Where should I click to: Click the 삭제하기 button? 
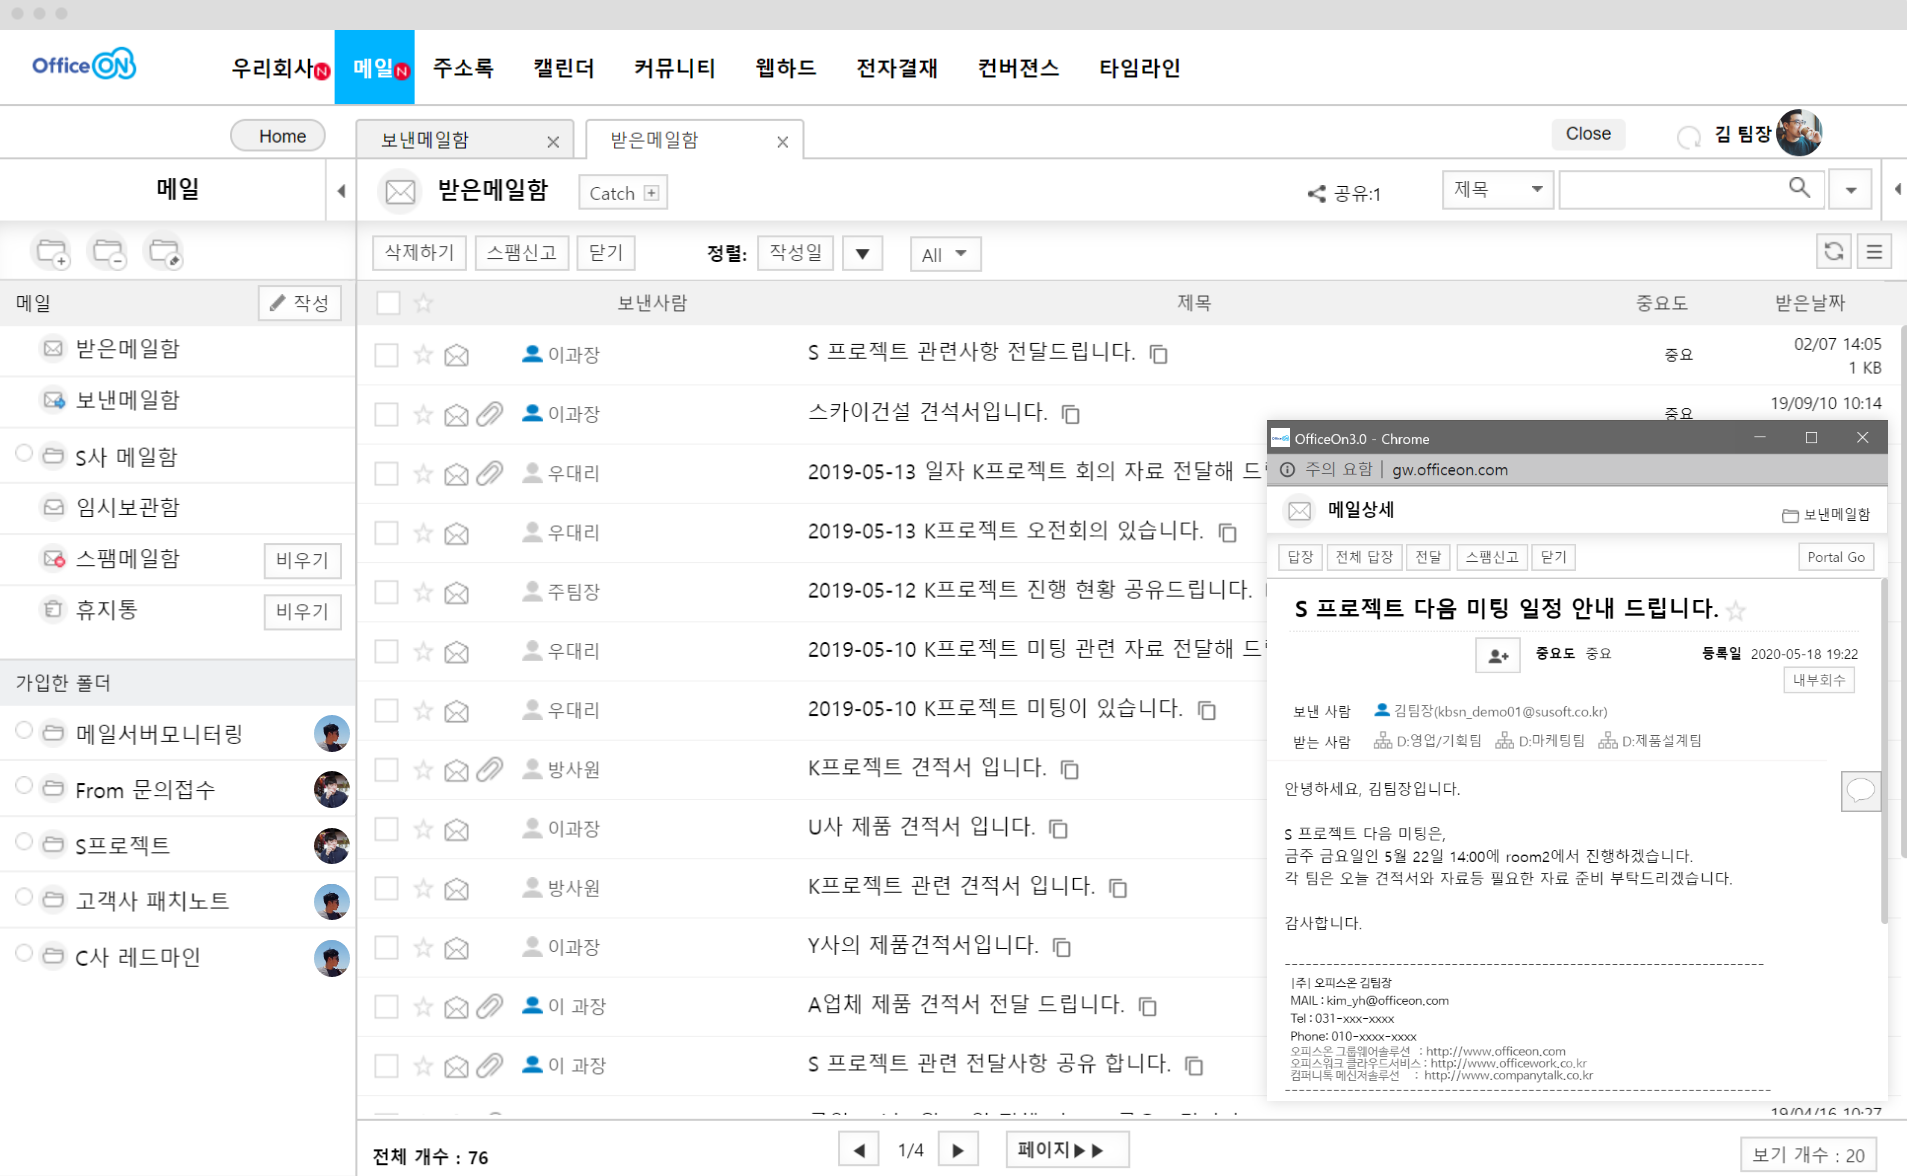point(419,253)
